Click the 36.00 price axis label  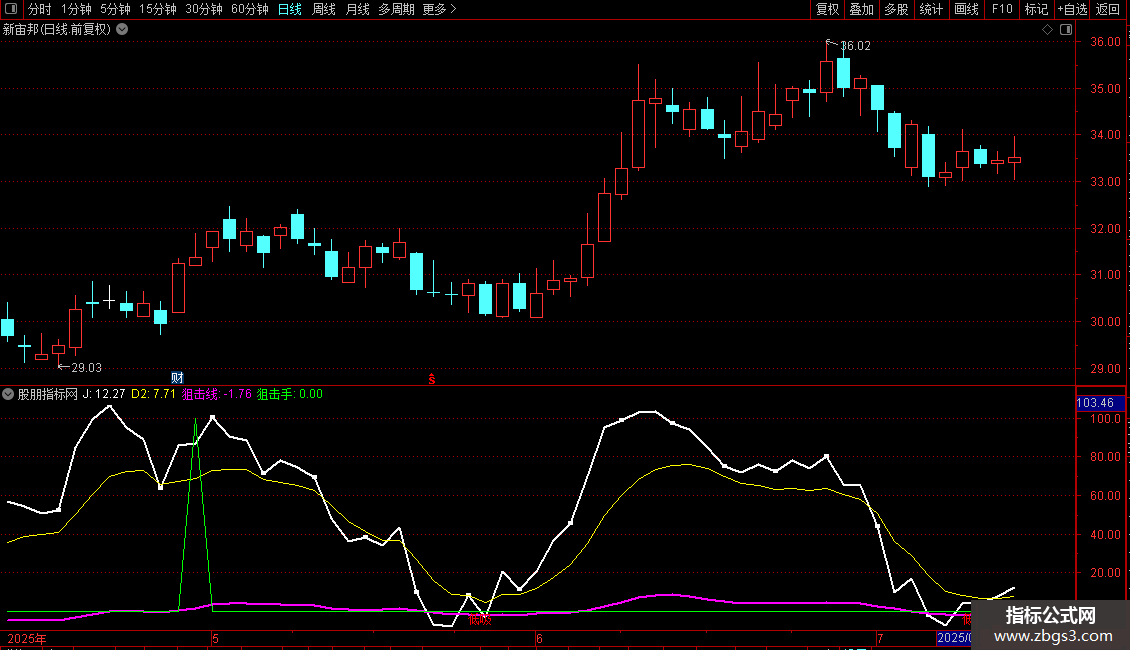tap(1105, 42)
